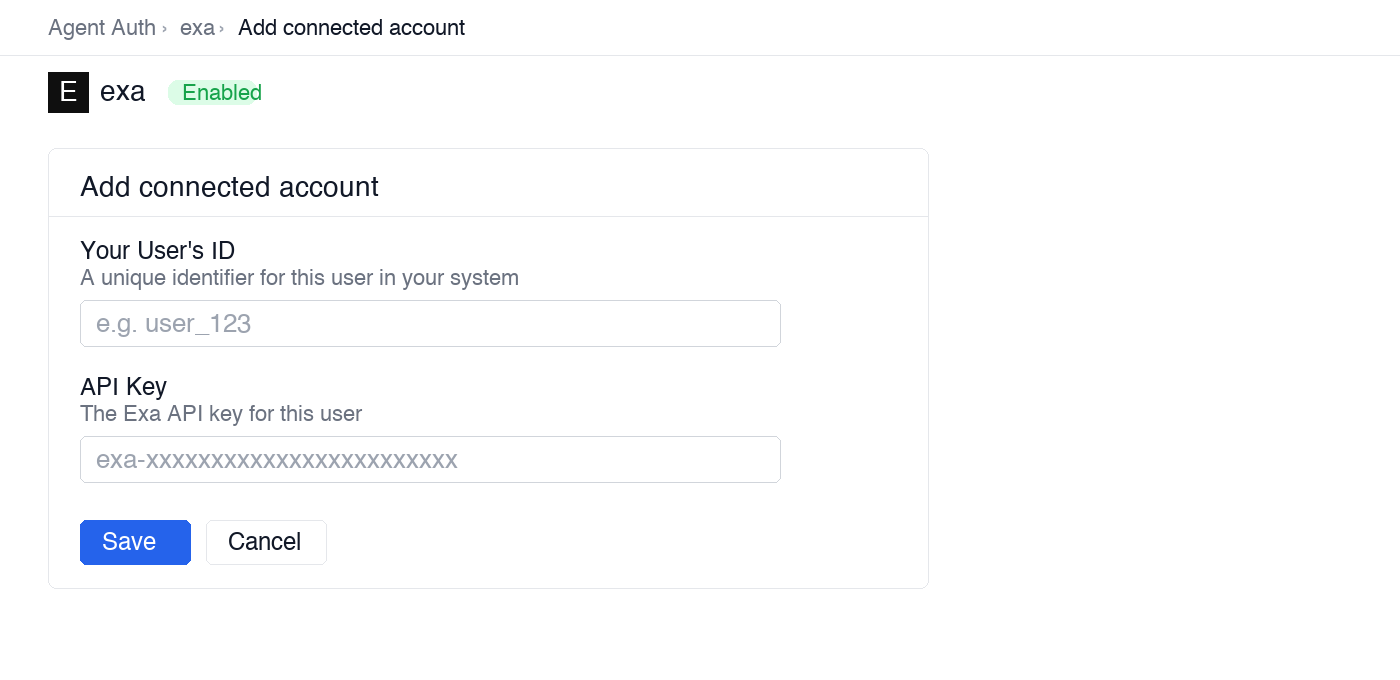Select the Add connected account breadcrumb item
This screenshot has width=1400, height=680.
pyautogui.click(x=351, y=27)
